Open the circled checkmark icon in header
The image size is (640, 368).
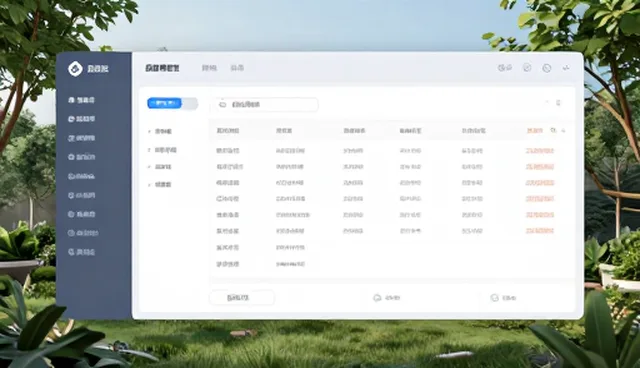(527, 68)
